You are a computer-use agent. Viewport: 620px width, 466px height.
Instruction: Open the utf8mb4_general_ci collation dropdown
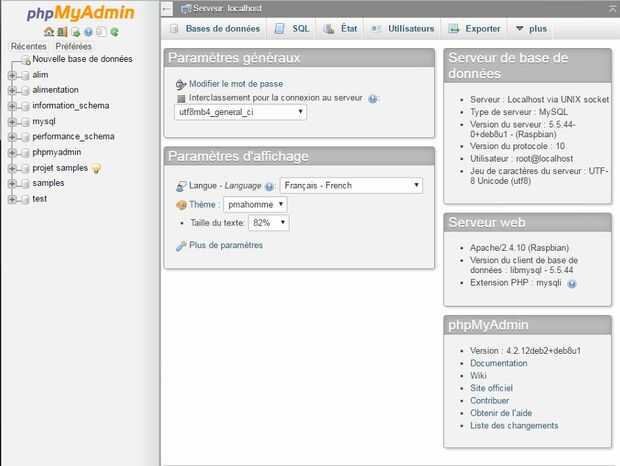[x=240, y=112]
